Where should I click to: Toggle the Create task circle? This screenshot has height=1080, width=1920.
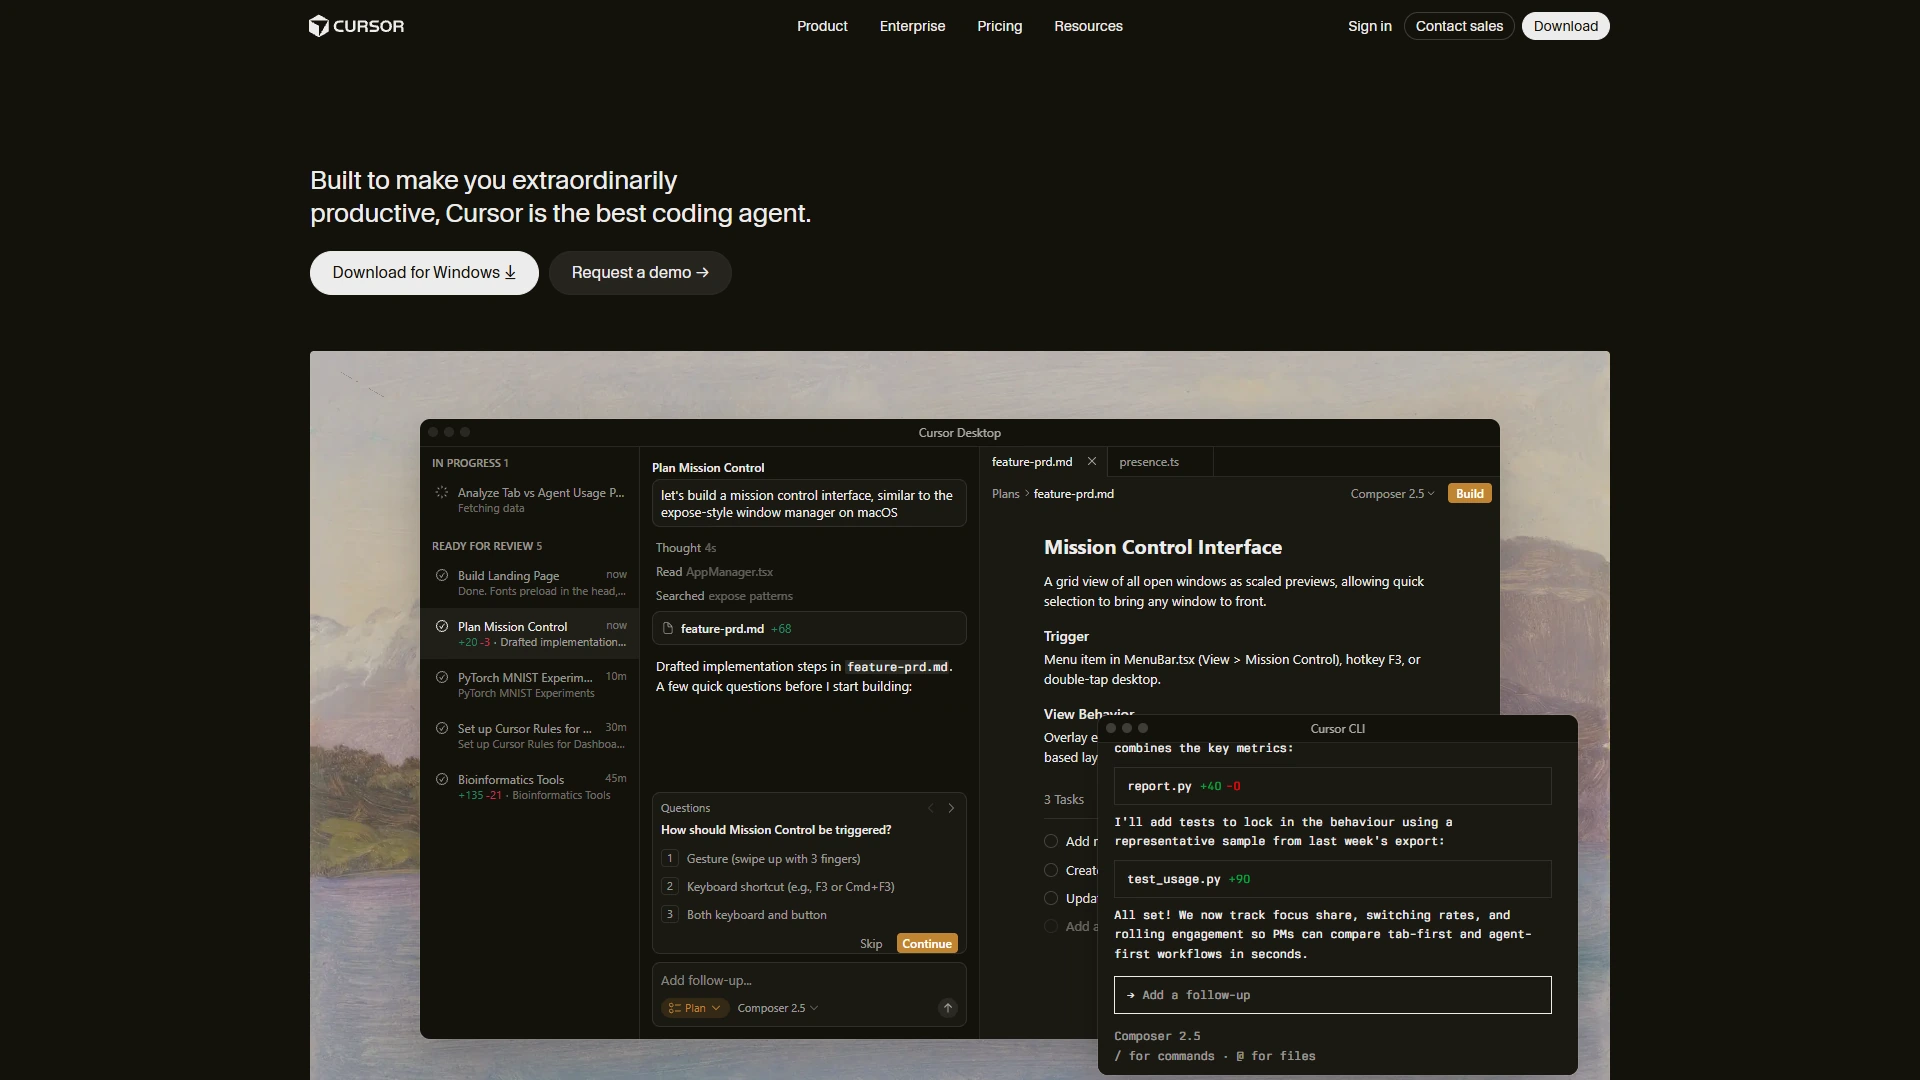pos(1051,871)
